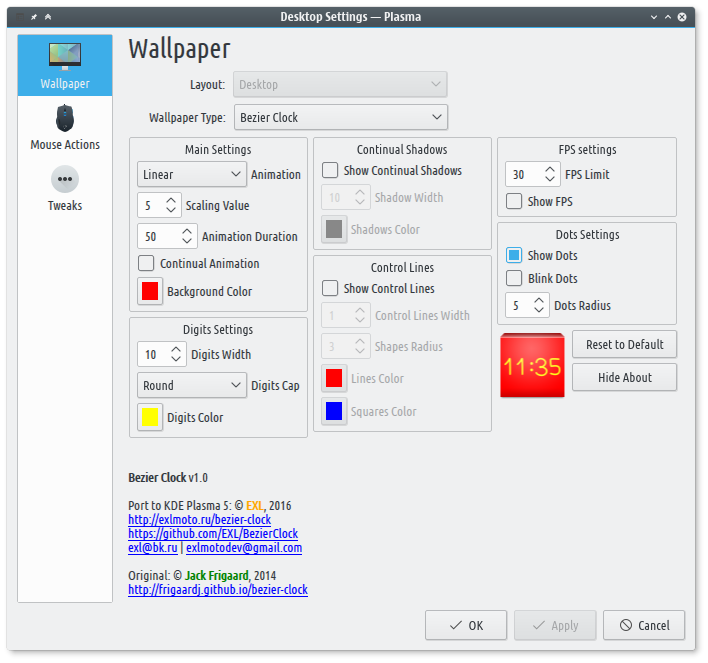Click the keep-above icon in title bar
The image size is (708, 663).
point(48,17)
